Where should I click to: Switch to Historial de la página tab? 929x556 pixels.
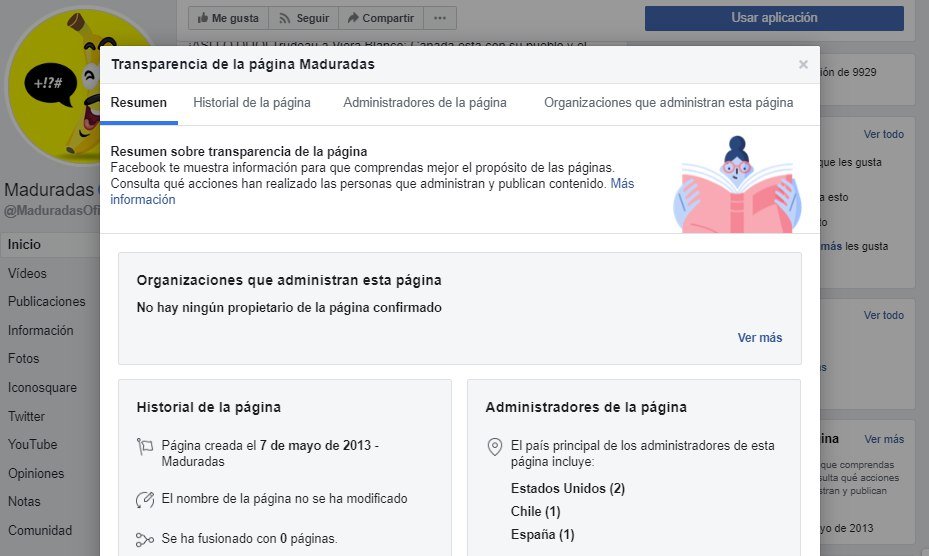(252, 103)
